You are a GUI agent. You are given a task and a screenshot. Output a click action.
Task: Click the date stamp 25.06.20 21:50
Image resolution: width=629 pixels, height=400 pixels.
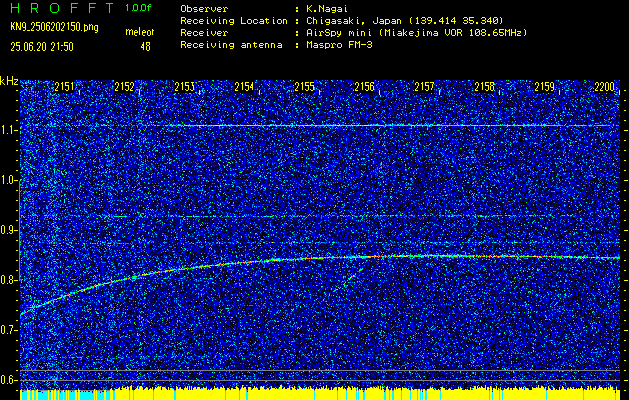(42, 47)
